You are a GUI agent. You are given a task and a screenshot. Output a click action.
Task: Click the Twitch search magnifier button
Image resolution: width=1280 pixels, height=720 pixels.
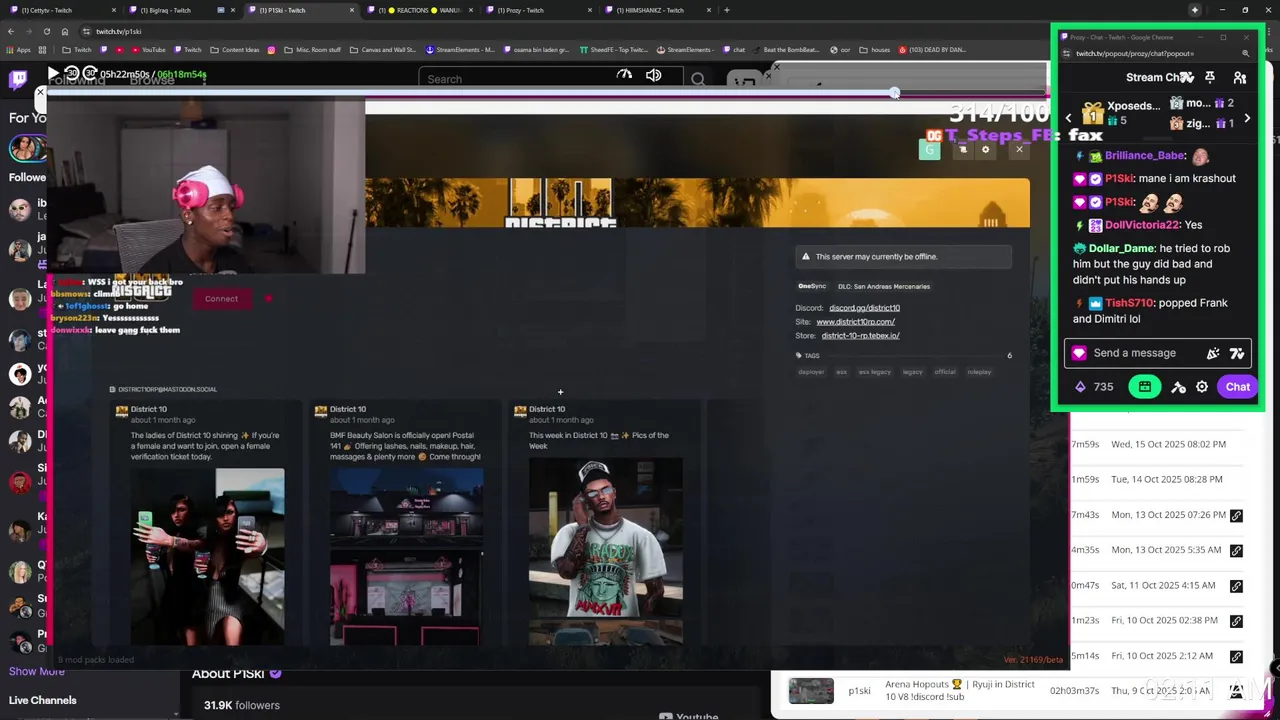click(x=698, y=79)
